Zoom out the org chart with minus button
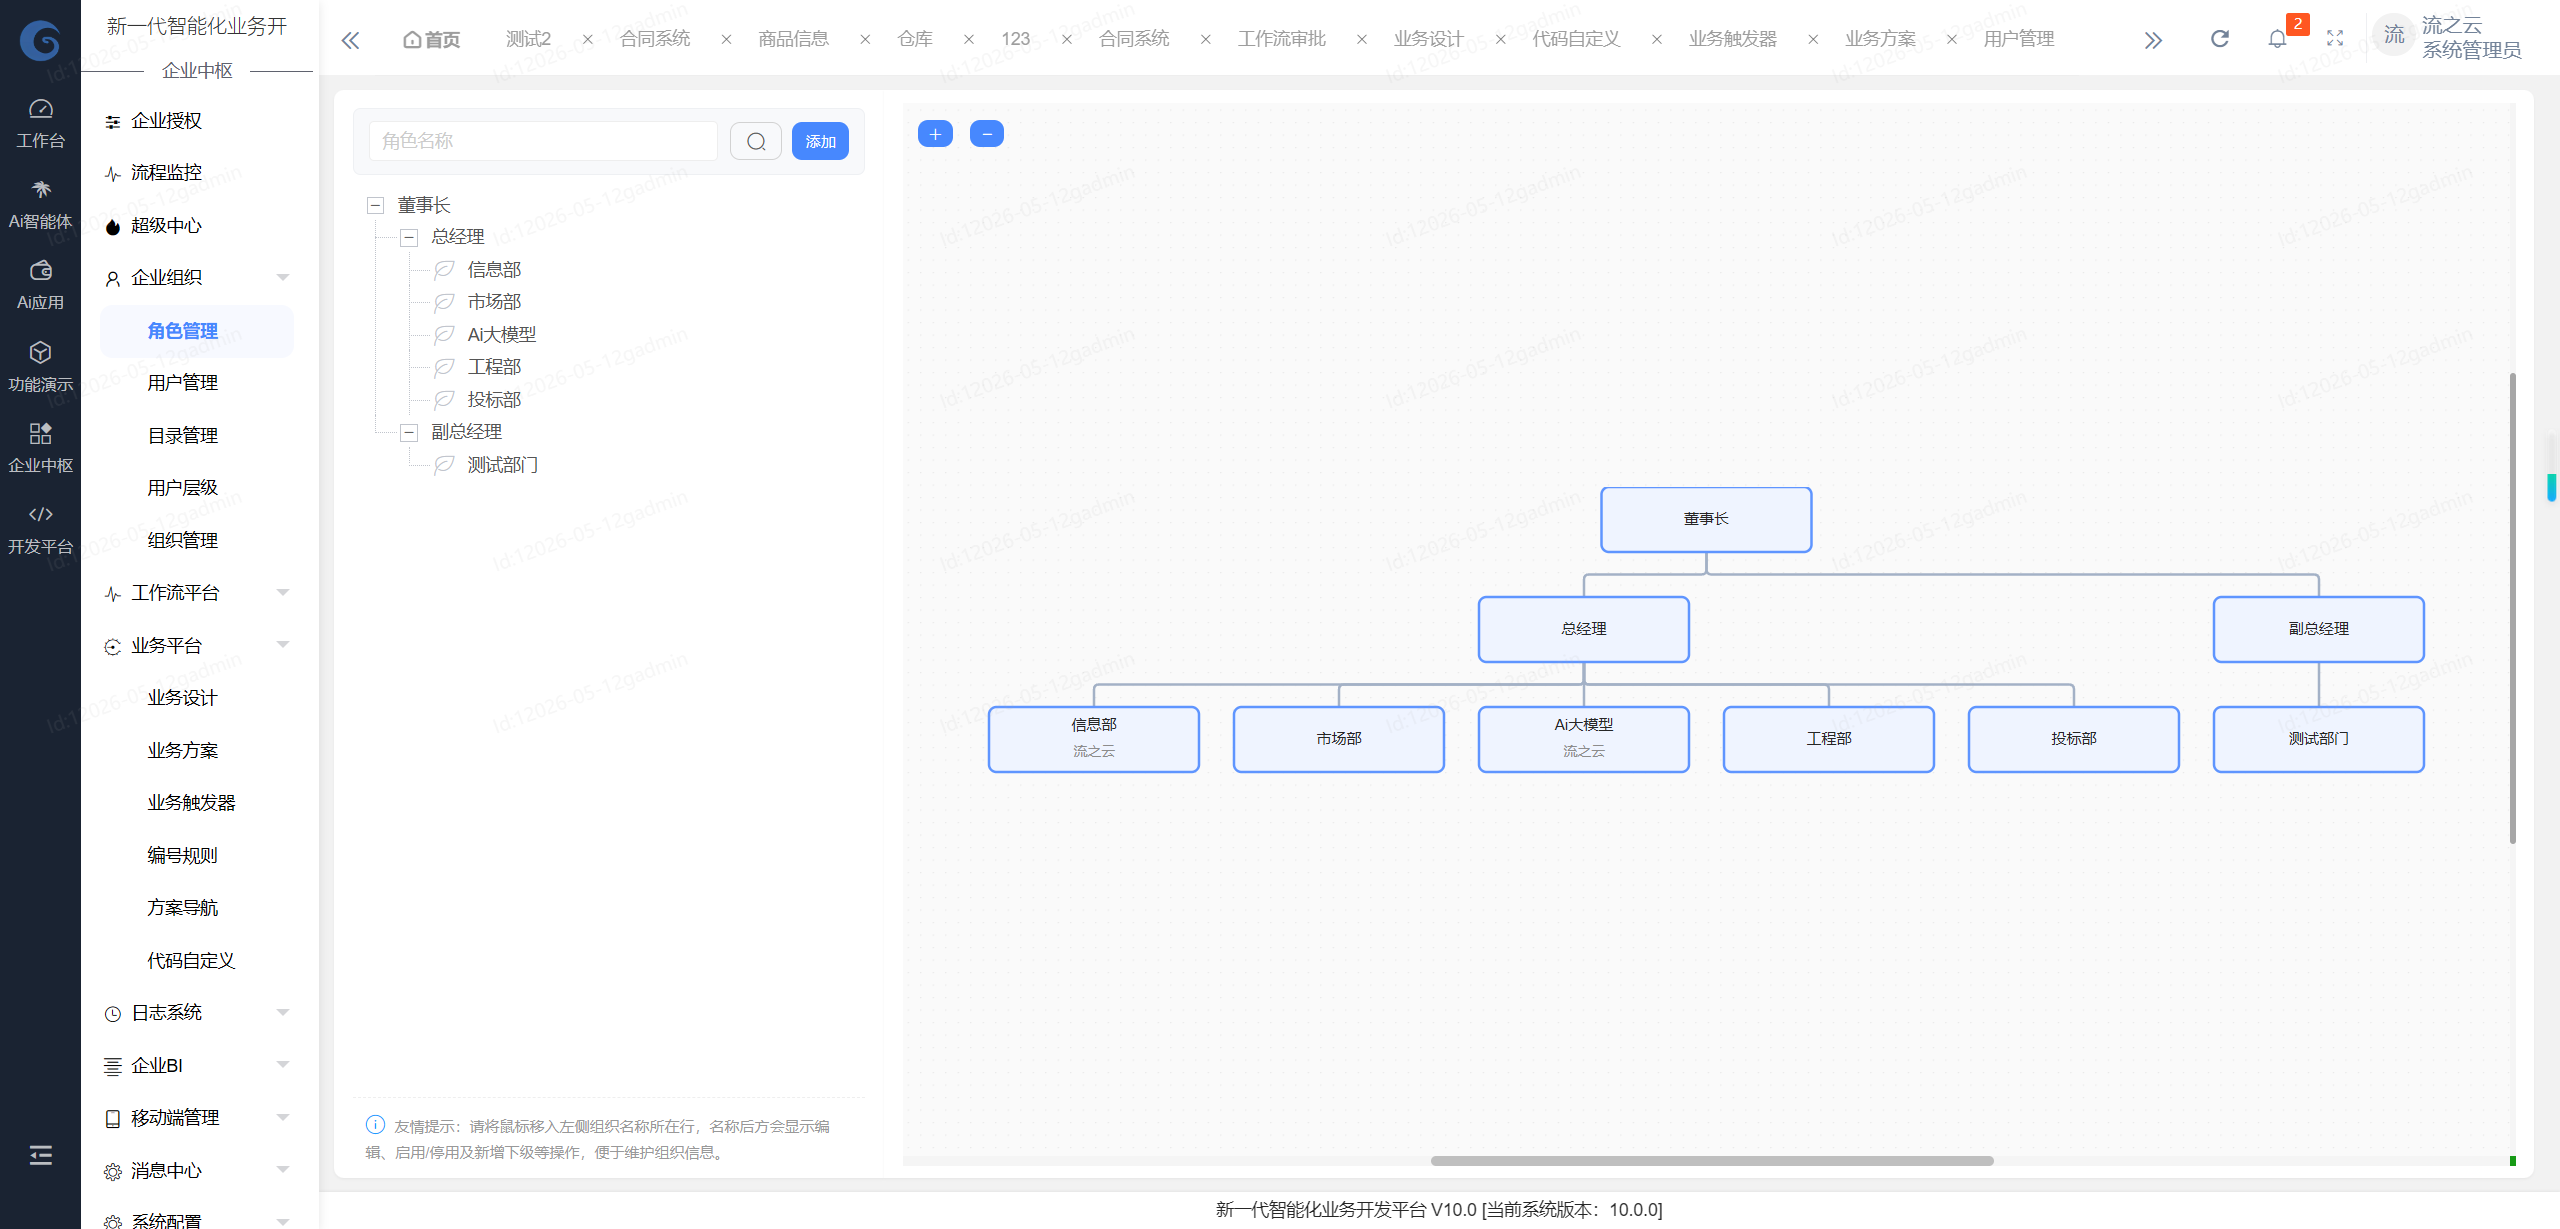Screen dimensions: 2560x1229 point(987,134)
